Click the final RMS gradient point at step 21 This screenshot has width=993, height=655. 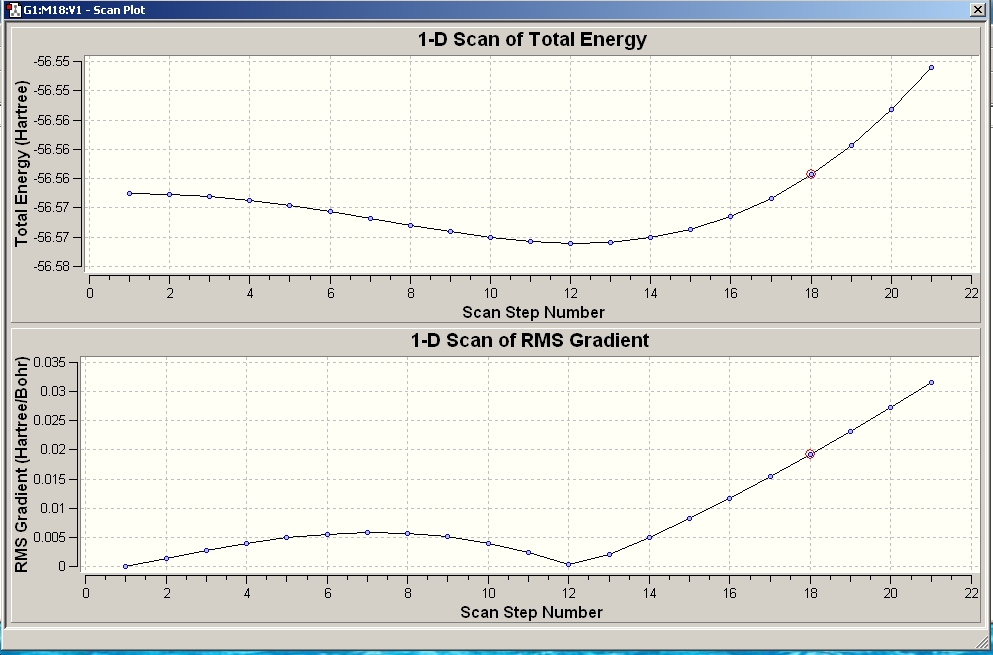931,383
